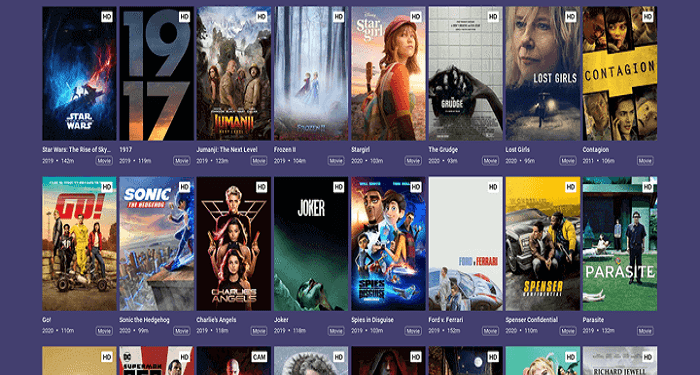
Task: Select the Stargirl movie poster
Action: [388, 73]
